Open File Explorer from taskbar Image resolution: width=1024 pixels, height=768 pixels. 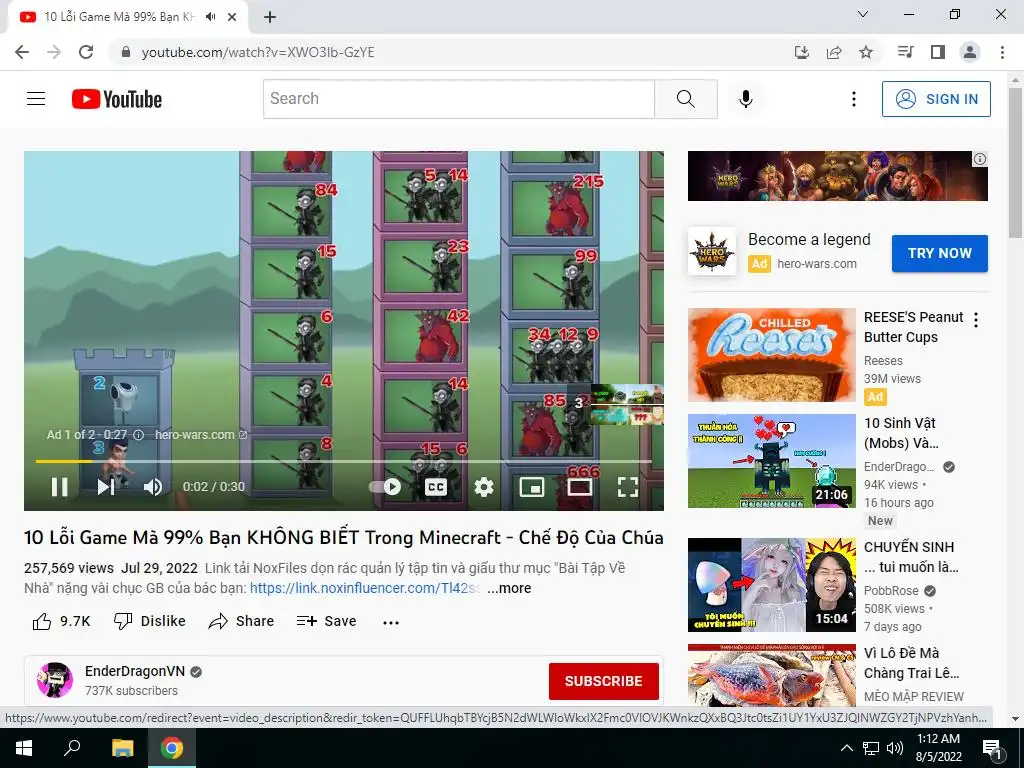(x=122, y=748)
